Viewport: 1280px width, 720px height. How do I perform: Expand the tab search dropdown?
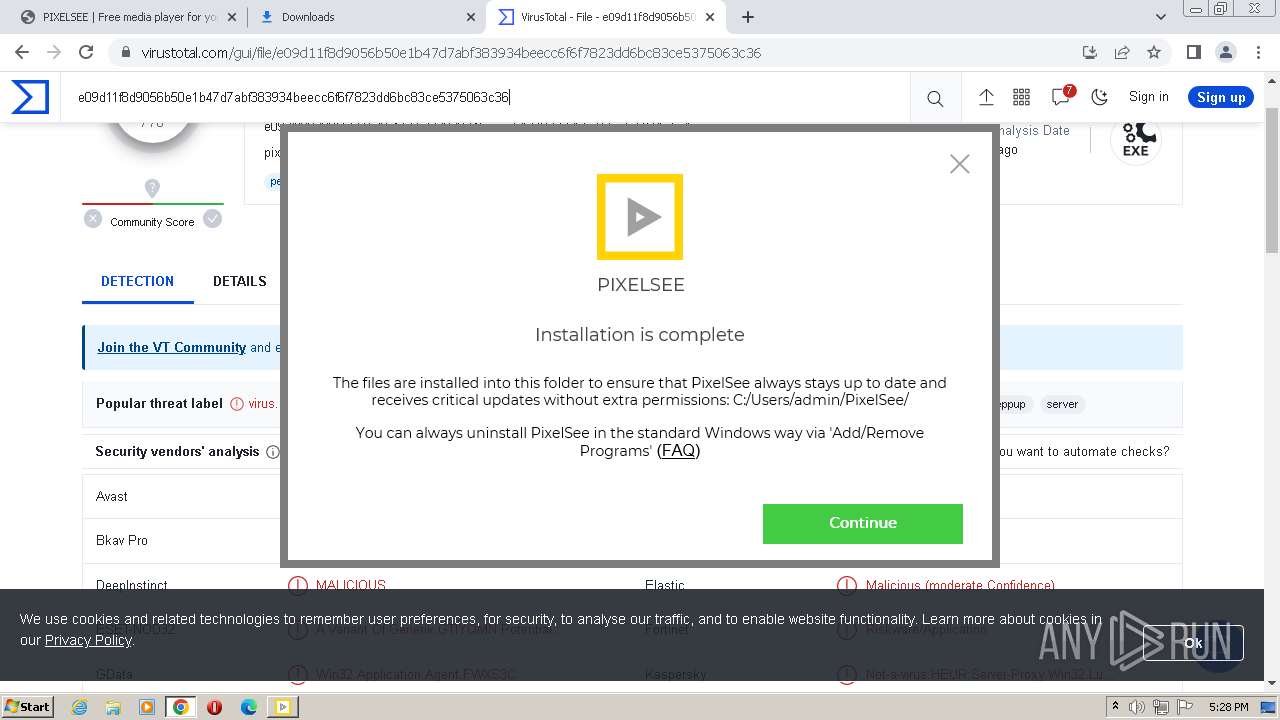point(1161,17)
